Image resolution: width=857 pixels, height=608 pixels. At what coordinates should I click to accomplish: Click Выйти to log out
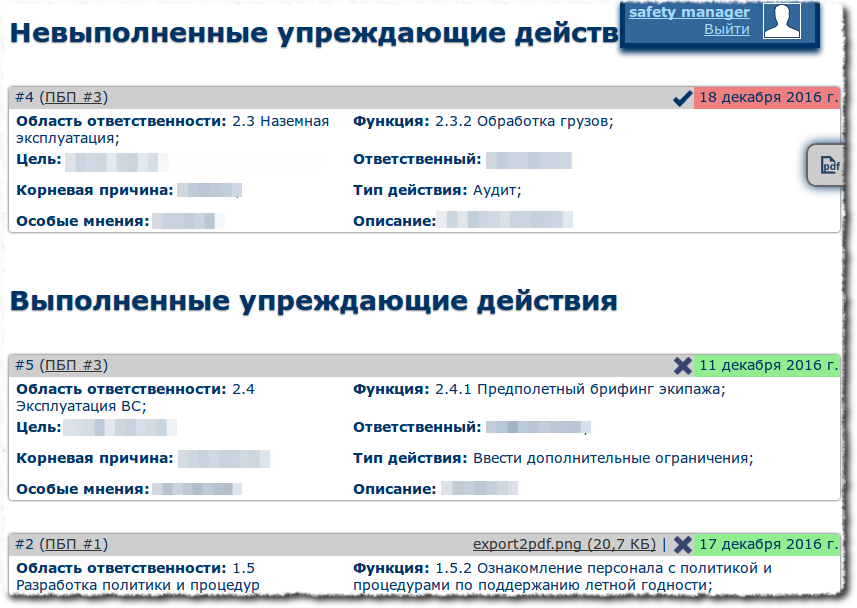[x=727, y=28]
